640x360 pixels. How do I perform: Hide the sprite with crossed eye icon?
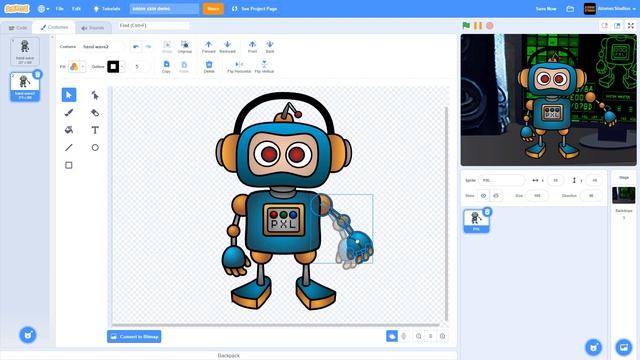tap(496, 196)
